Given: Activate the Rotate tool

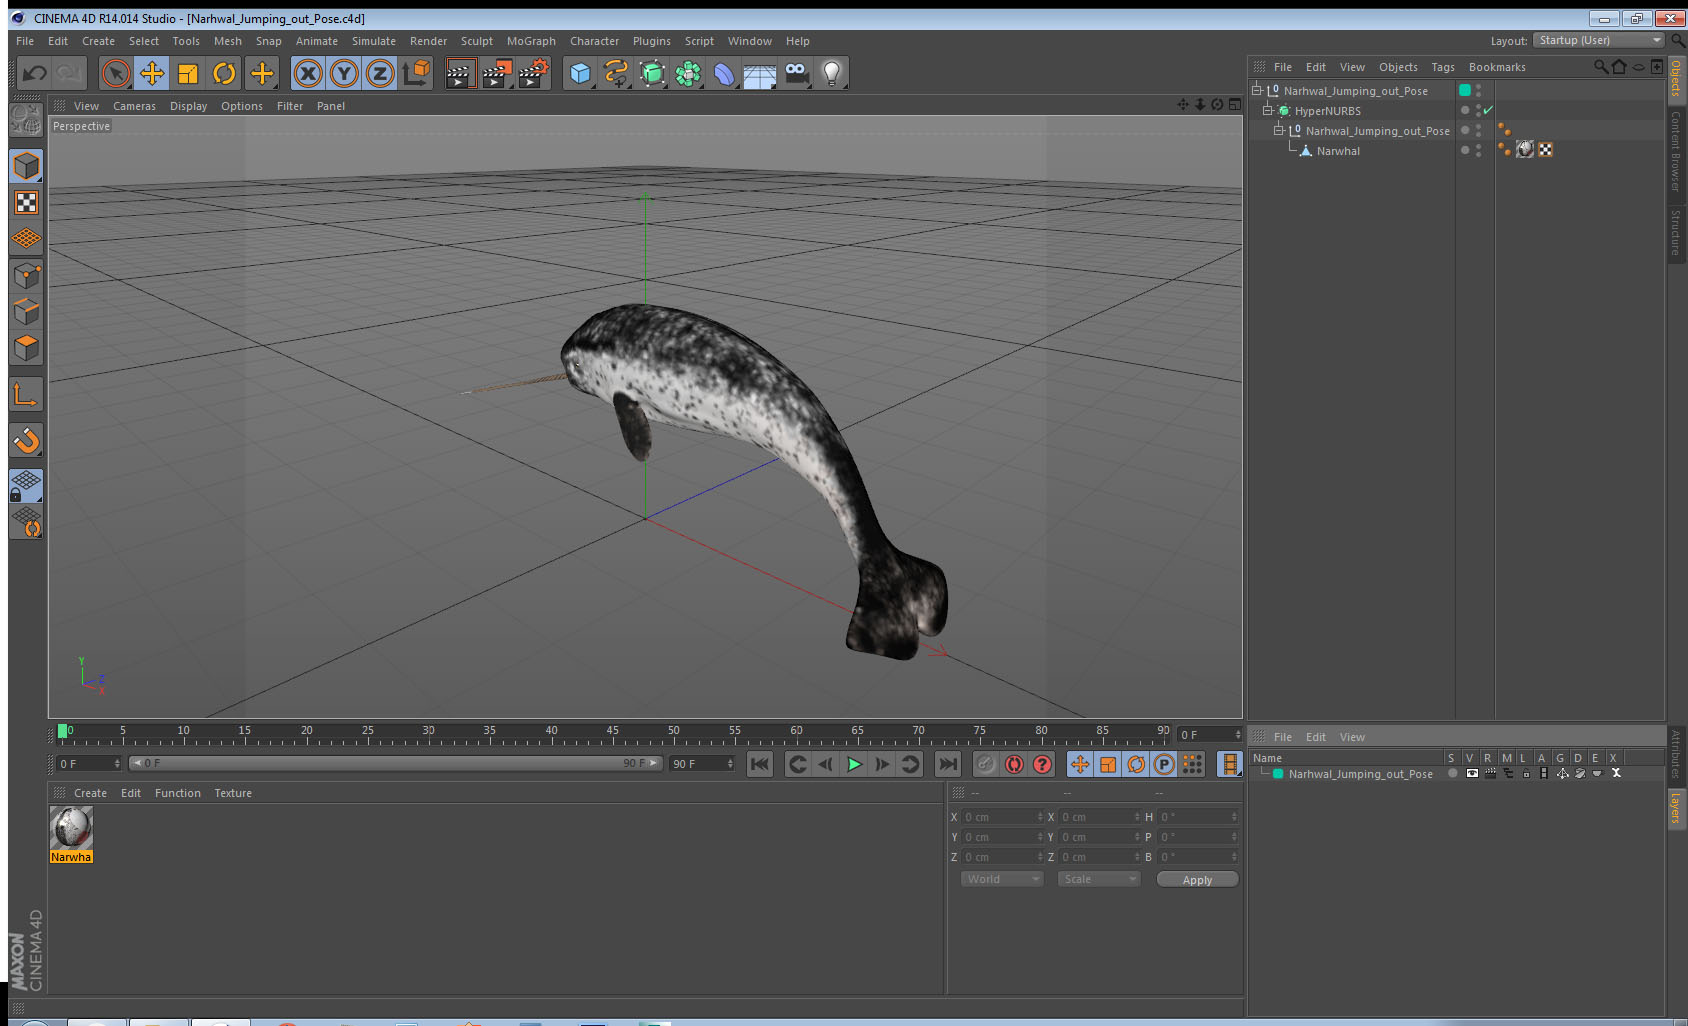Looking at the screenshot, I should (x=224, y=73).
